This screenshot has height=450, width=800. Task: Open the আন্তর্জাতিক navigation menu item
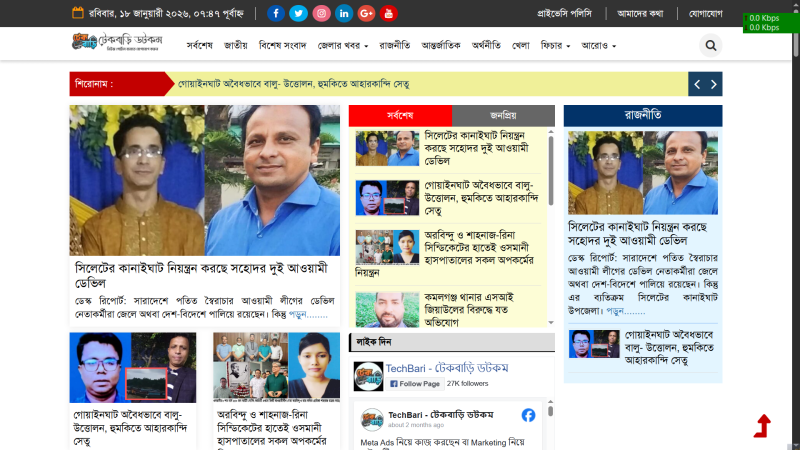click(x=441, y=45)
